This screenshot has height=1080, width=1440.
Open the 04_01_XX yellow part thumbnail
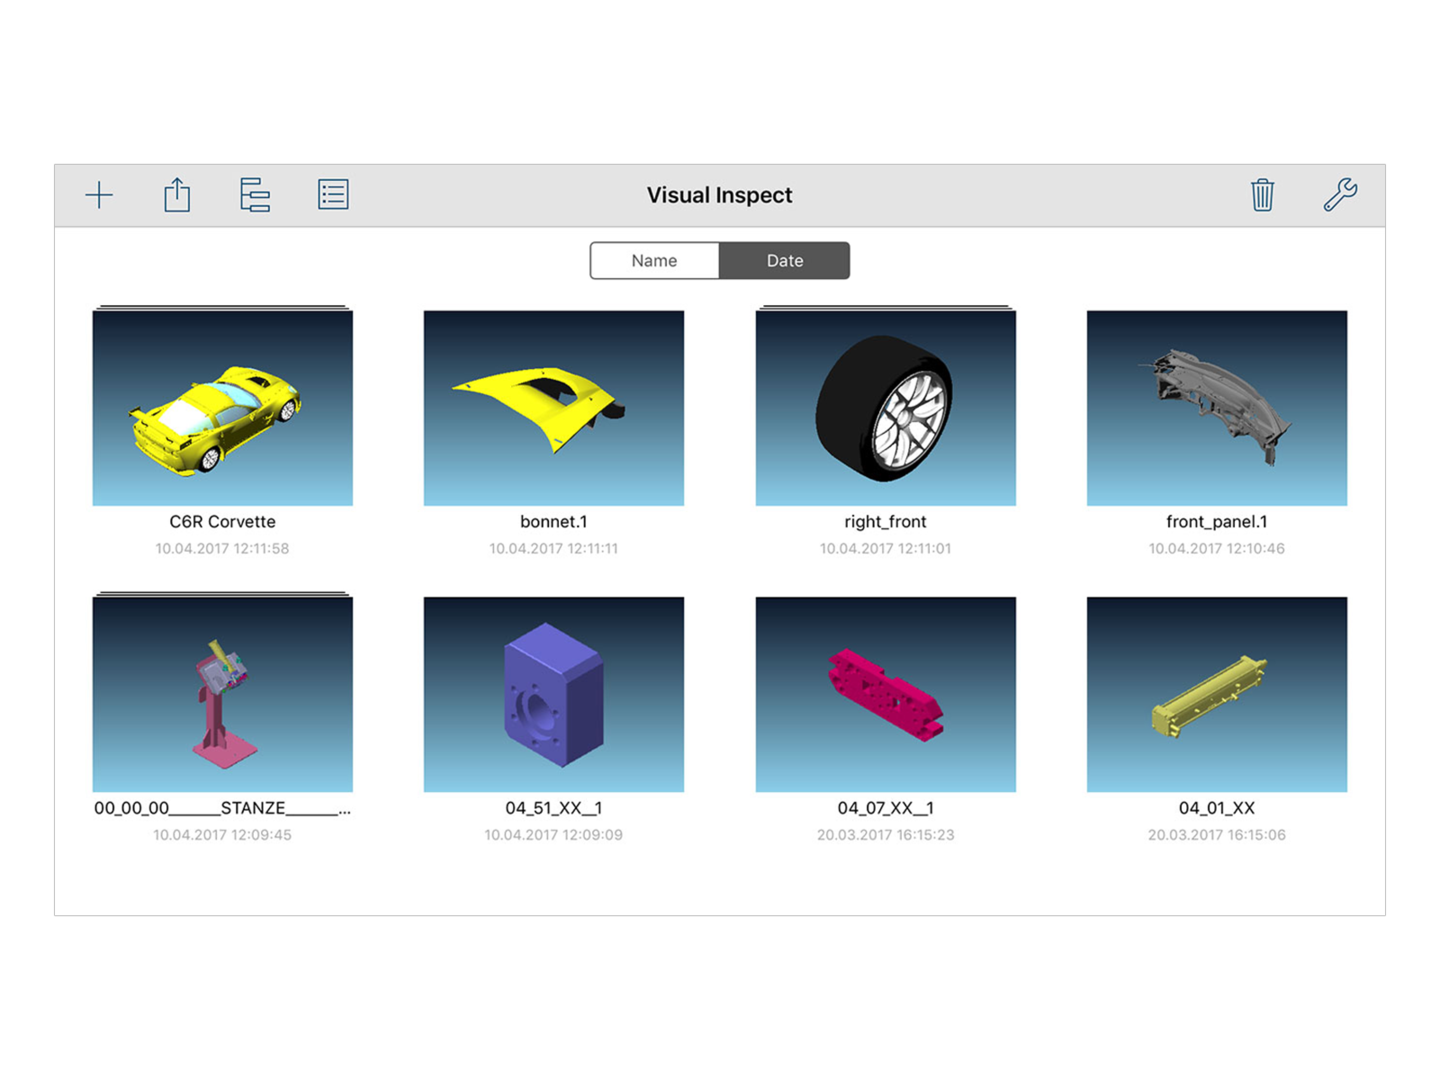point(1217,694)
